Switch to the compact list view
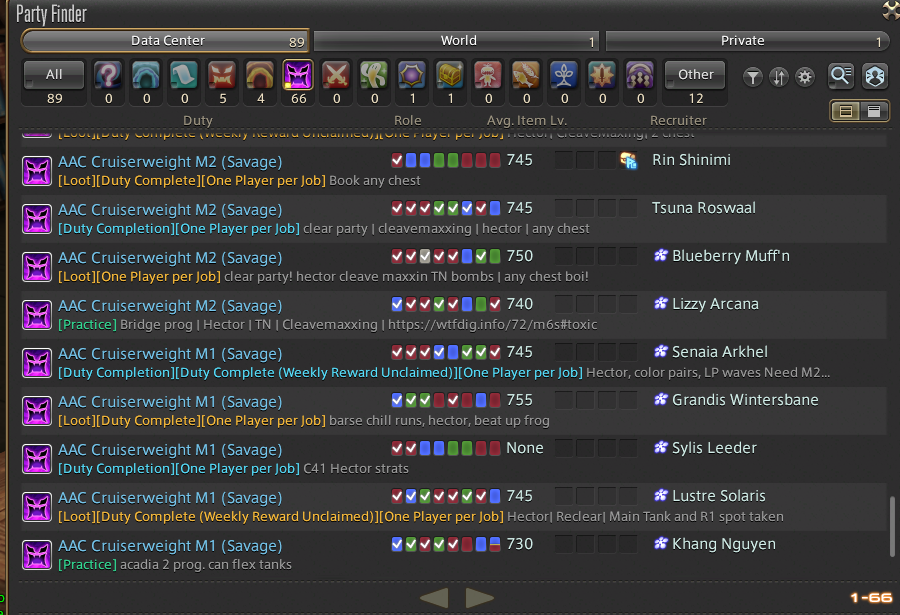The width and height of the screenshot is (900, 615). coord(874,111)
